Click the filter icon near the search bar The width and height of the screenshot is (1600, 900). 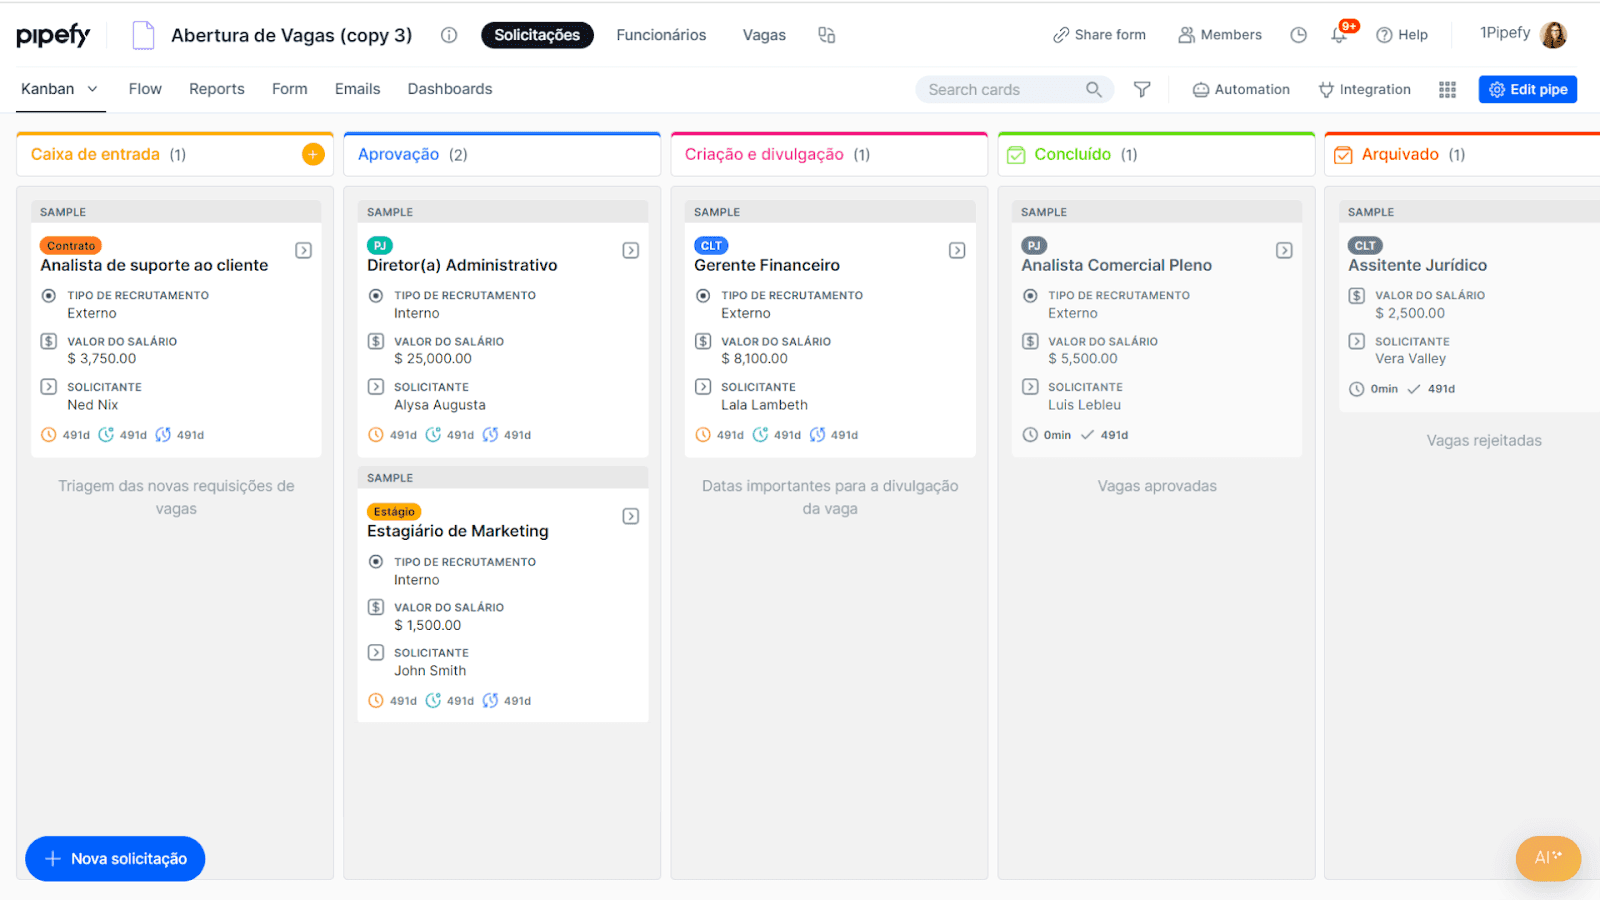tap(1142, 89)
